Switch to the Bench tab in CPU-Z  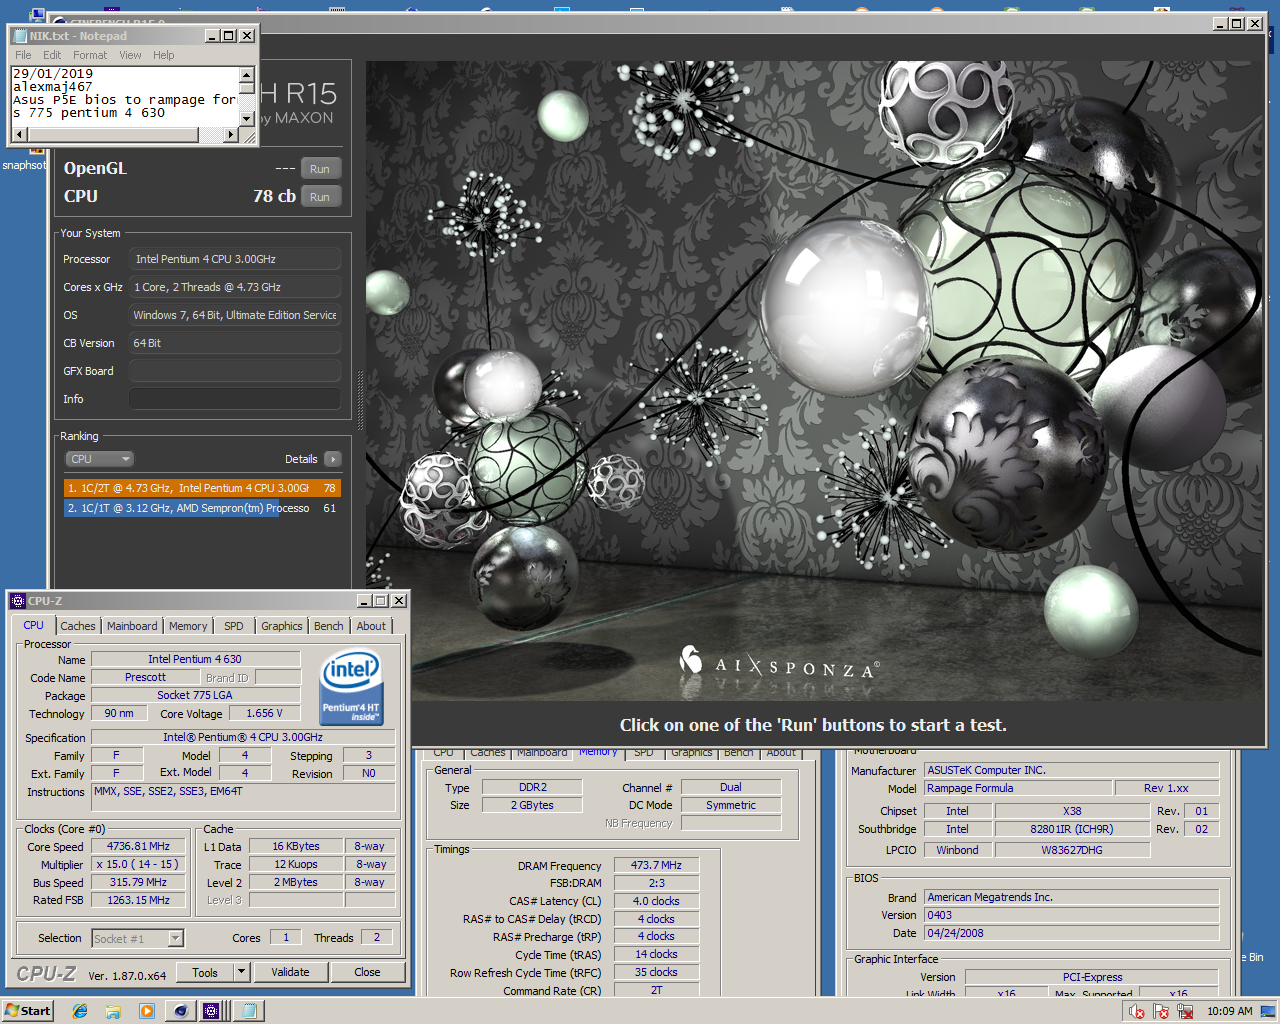[329, 626]
